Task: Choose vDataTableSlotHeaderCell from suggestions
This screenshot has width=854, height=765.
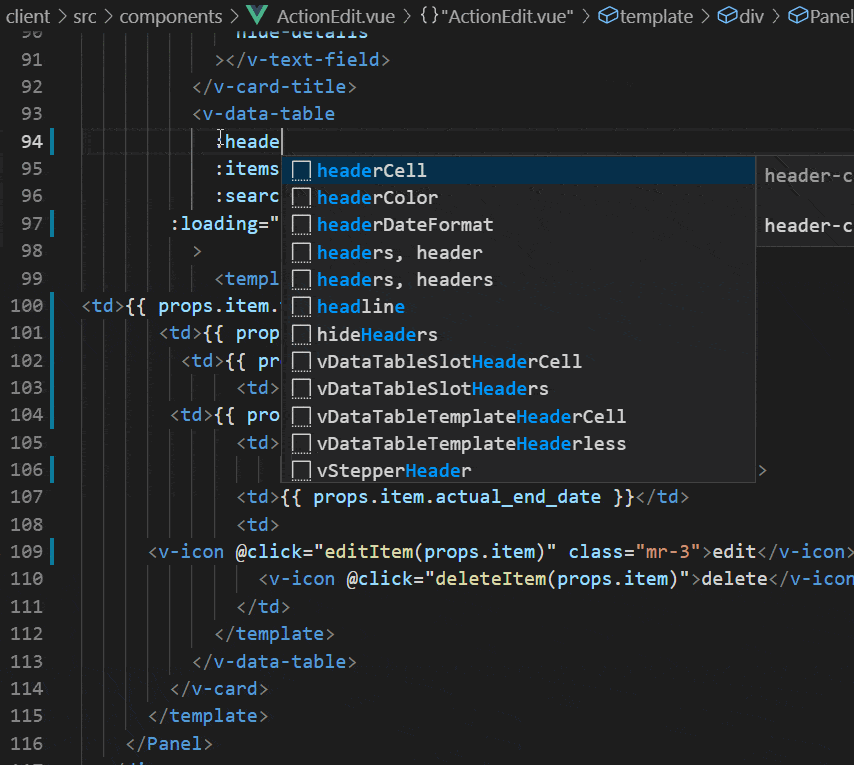Action: [x=449, y=361]
